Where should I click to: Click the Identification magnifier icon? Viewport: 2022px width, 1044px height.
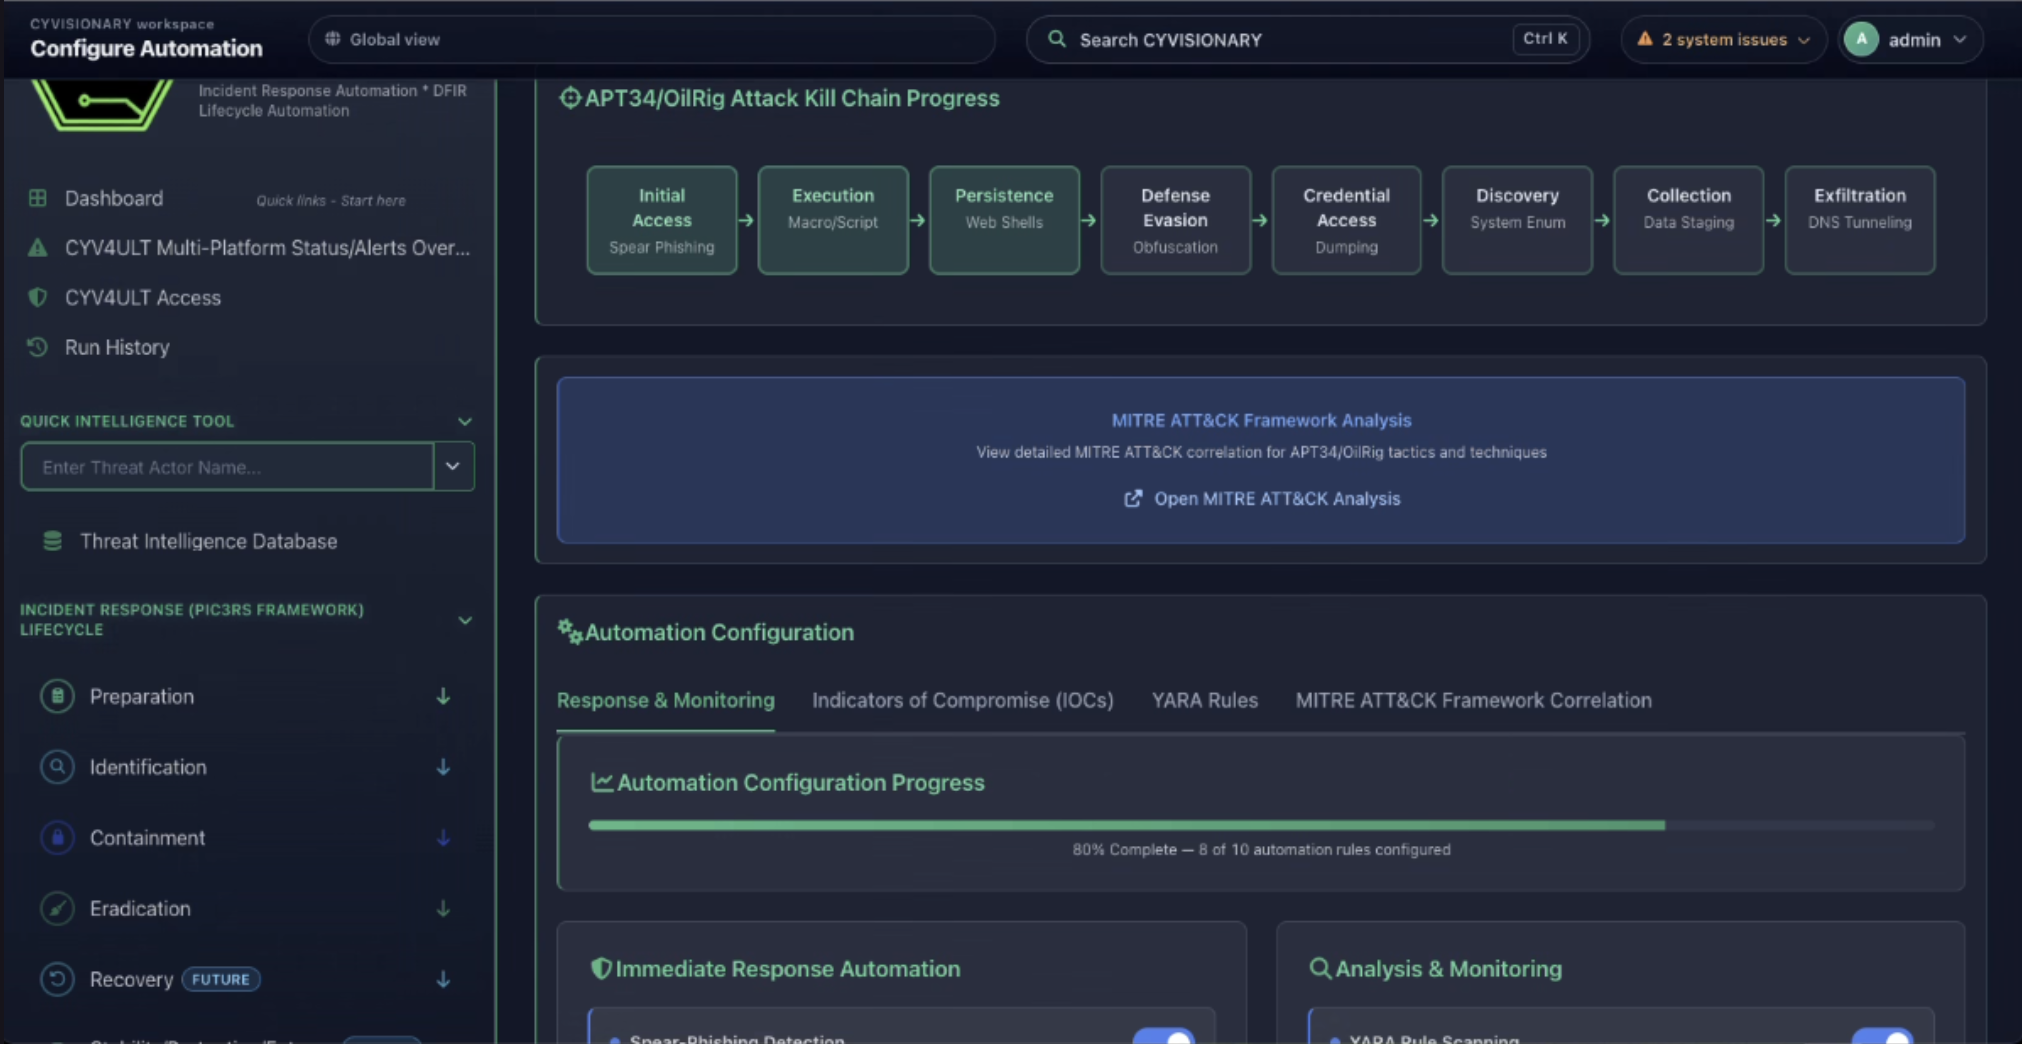[57, 767]
